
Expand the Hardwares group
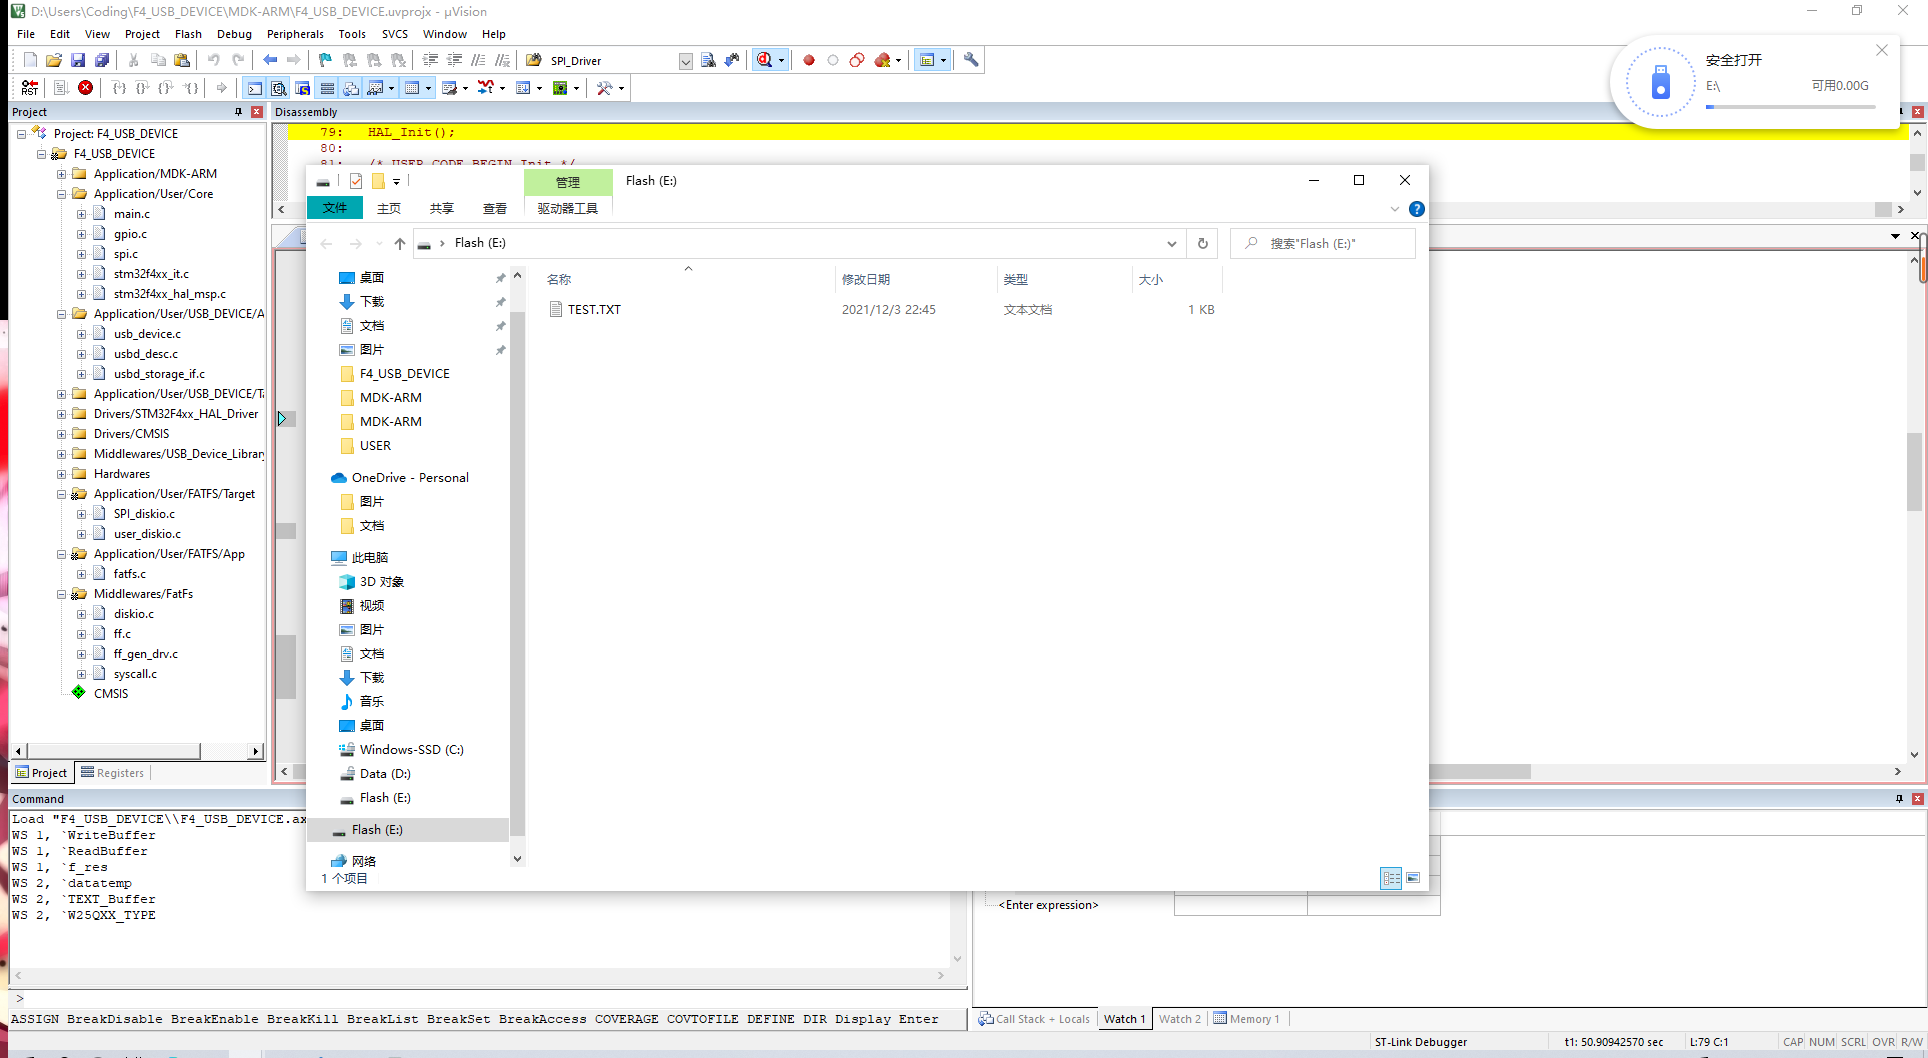pyautogui.click(x=62, y=474)
